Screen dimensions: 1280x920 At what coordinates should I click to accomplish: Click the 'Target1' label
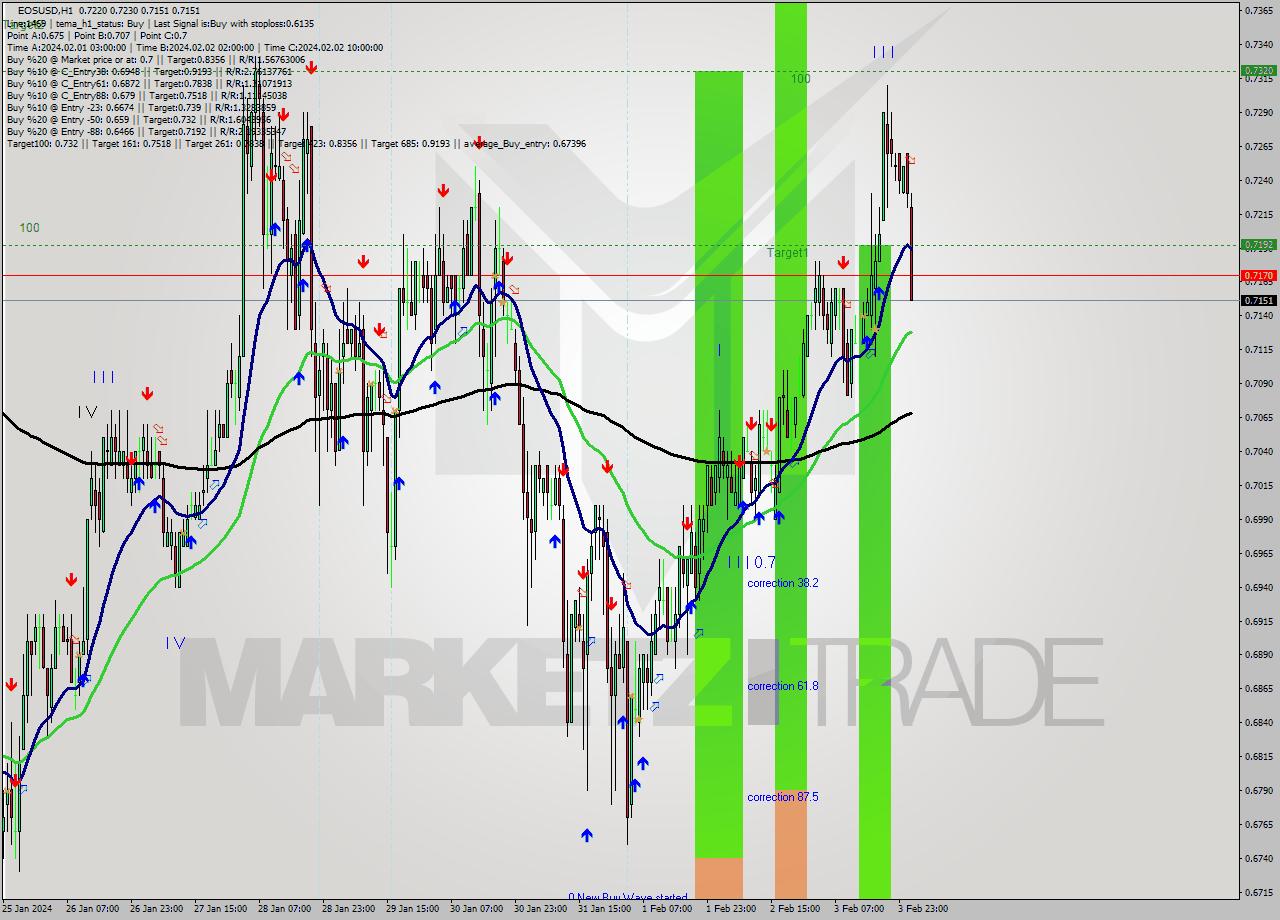click(x=787, y=253)
